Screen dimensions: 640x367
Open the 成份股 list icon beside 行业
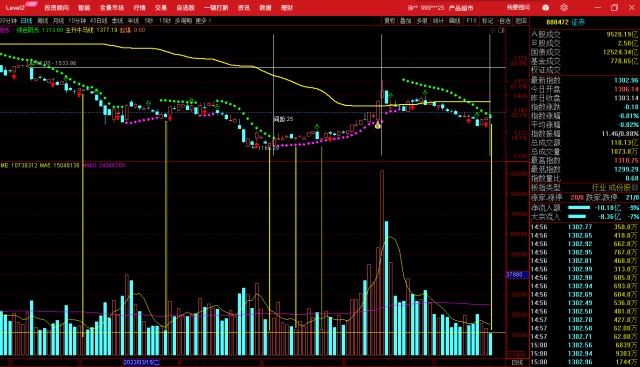pyautogui.click(x=634, y=188)
